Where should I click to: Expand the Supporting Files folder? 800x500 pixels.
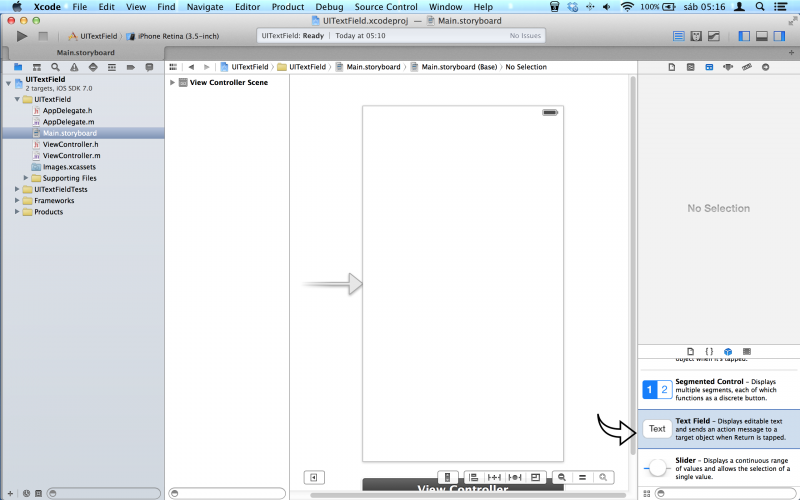[x=26, y=178]
